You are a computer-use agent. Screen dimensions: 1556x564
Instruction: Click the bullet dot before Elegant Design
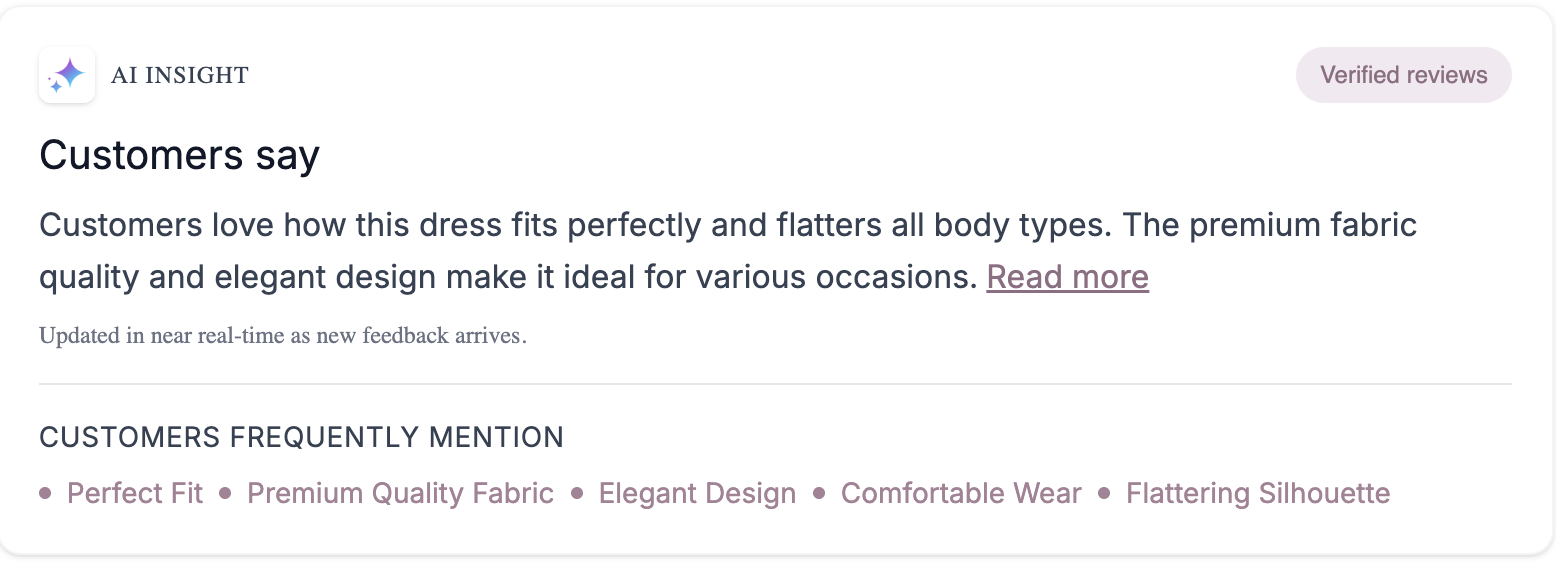click(x=577, y=493)
